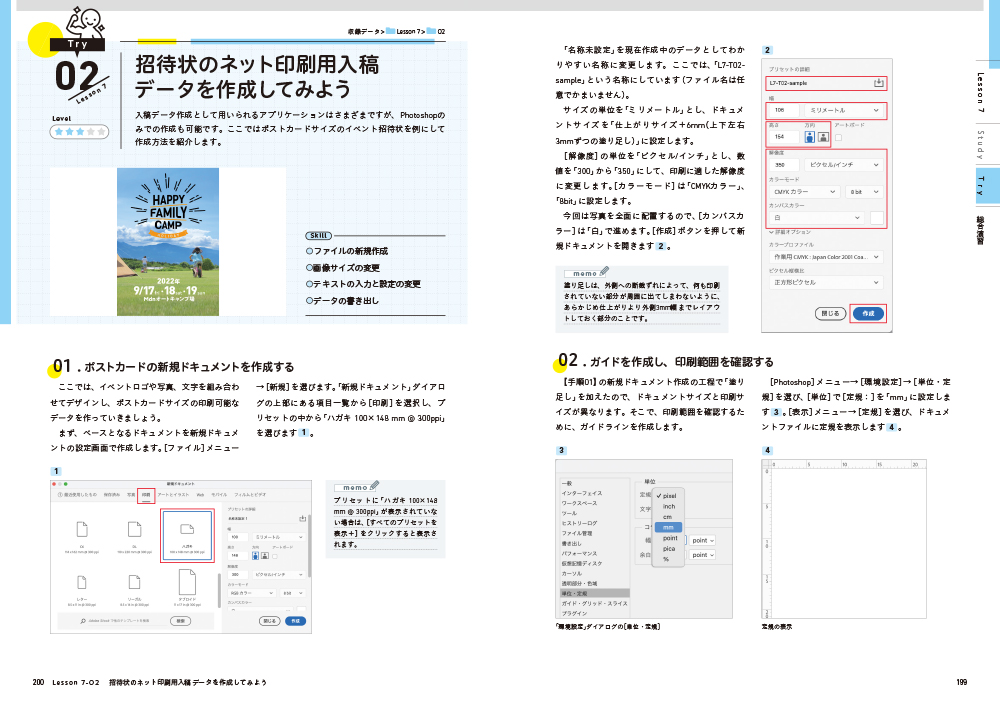Switch to 印刷 tab in New Document

[x=146, y=494]
